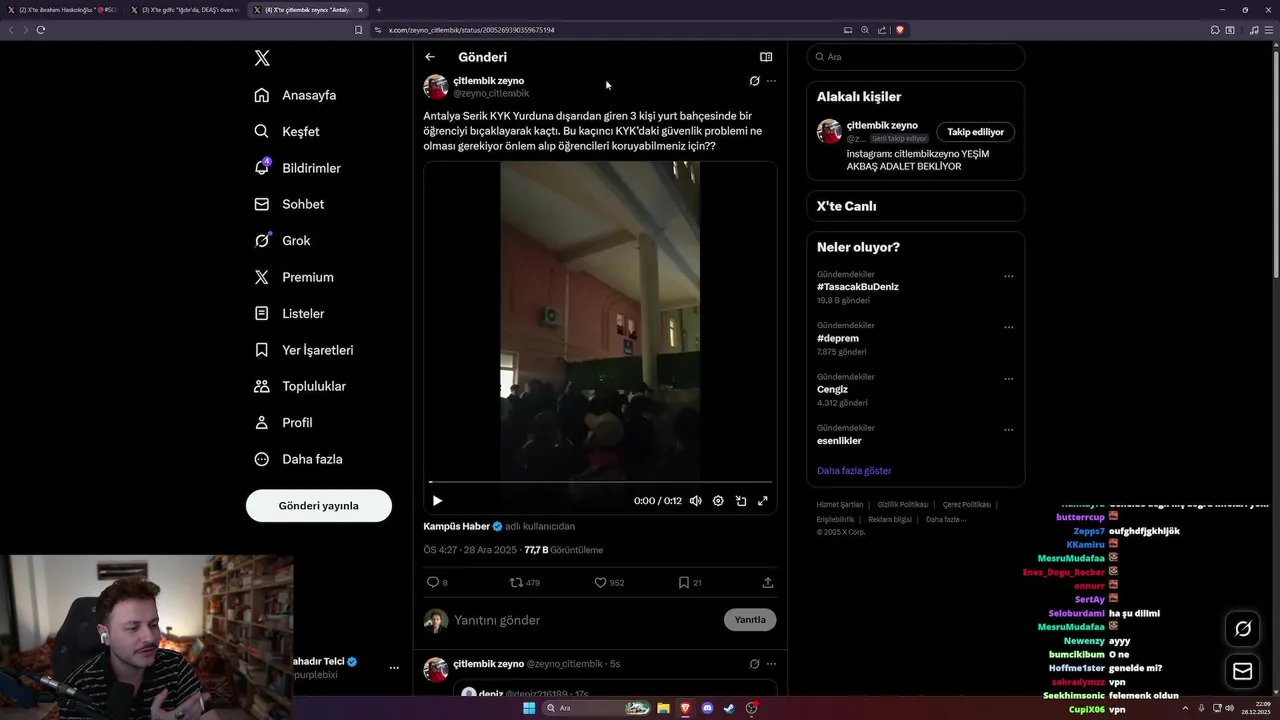Open Premium page
This screenshot has height=720, width=1280.
coord(294,277)
